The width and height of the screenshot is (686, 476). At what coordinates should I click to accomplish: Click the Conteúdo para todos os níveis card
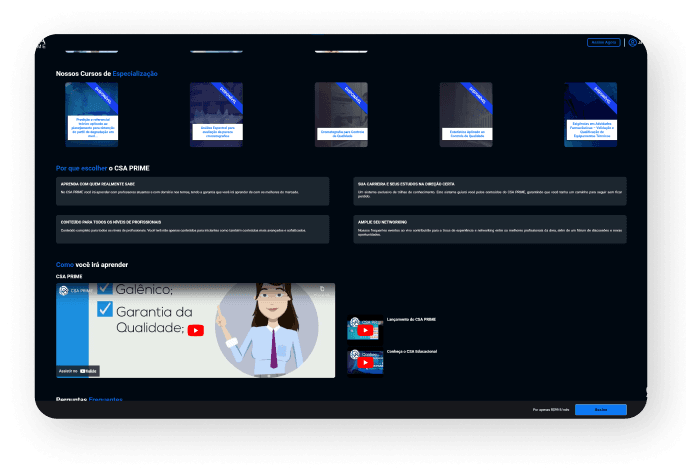tap(192, 228)
